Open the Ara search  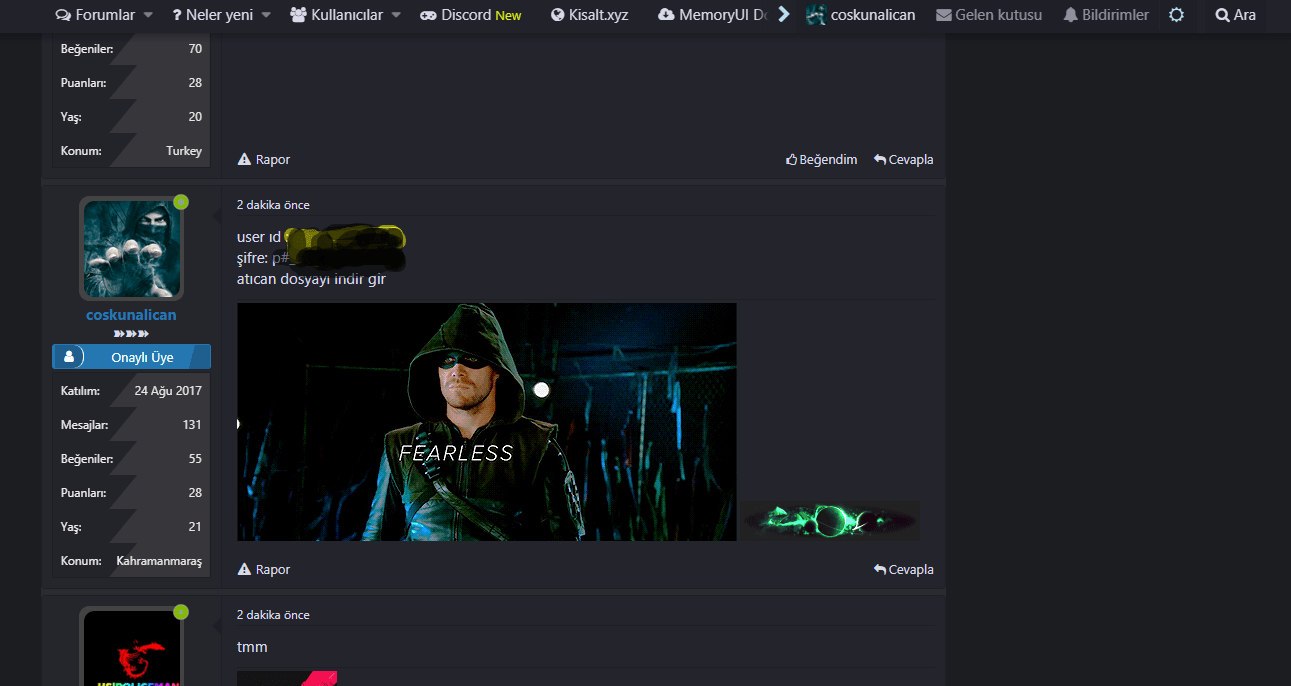click(x=1235, y=15)
